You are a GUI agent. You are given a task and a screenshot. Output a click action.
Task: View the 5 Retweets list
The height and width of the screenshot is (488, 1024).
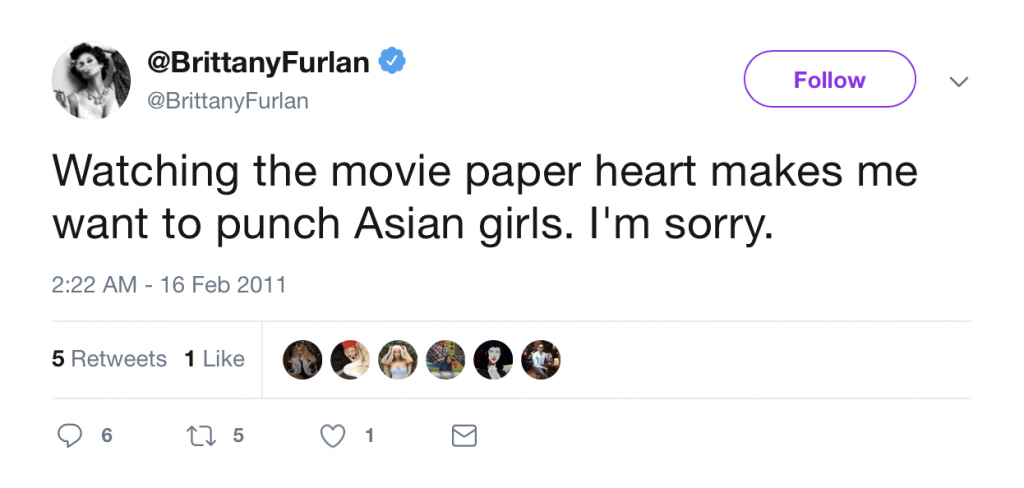click(109, 359)
